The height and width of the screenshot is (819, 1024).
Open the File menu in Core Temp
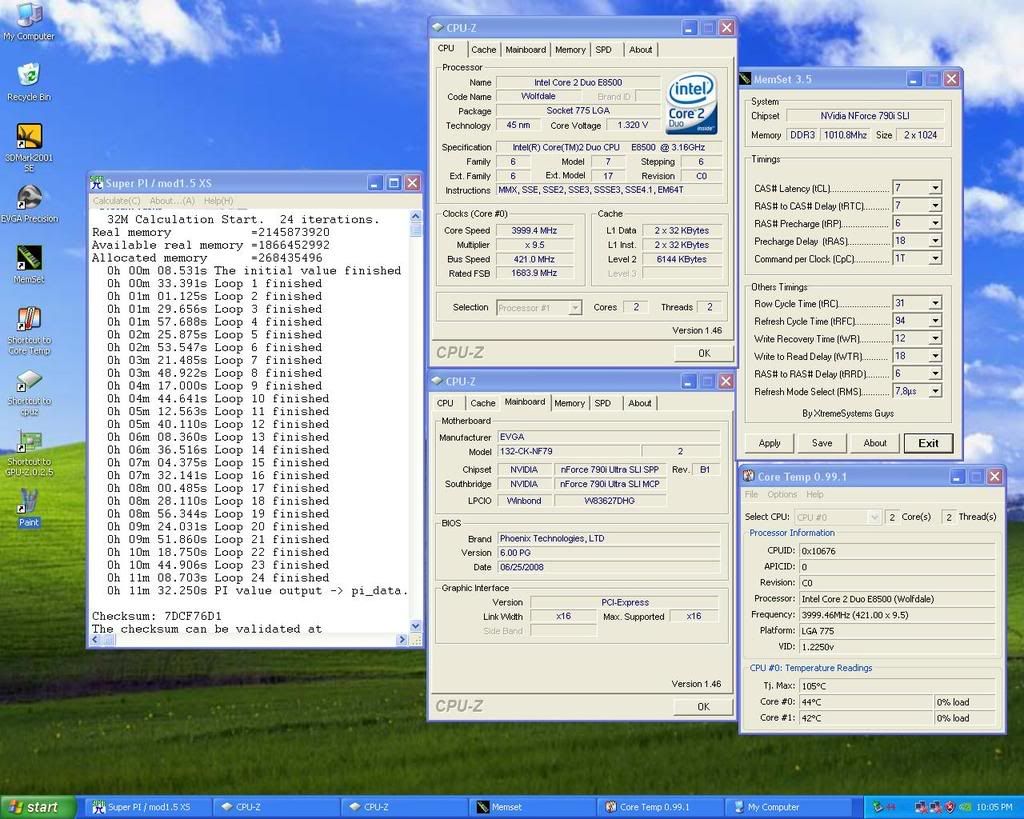tap(752, 494)
